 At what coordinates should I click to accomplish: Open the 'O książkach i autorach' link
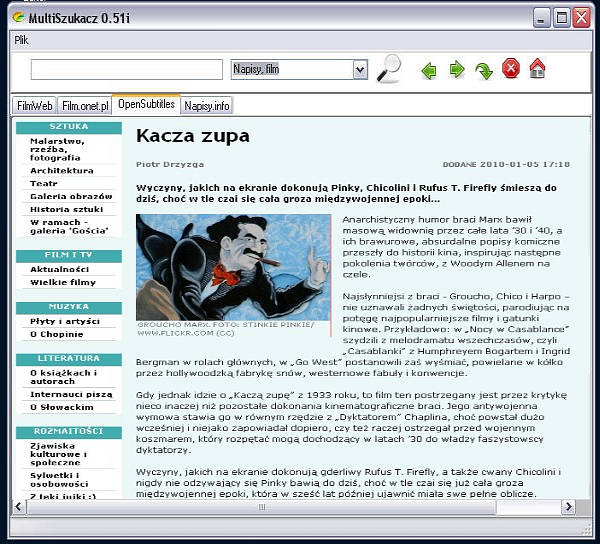coord(64,377)
